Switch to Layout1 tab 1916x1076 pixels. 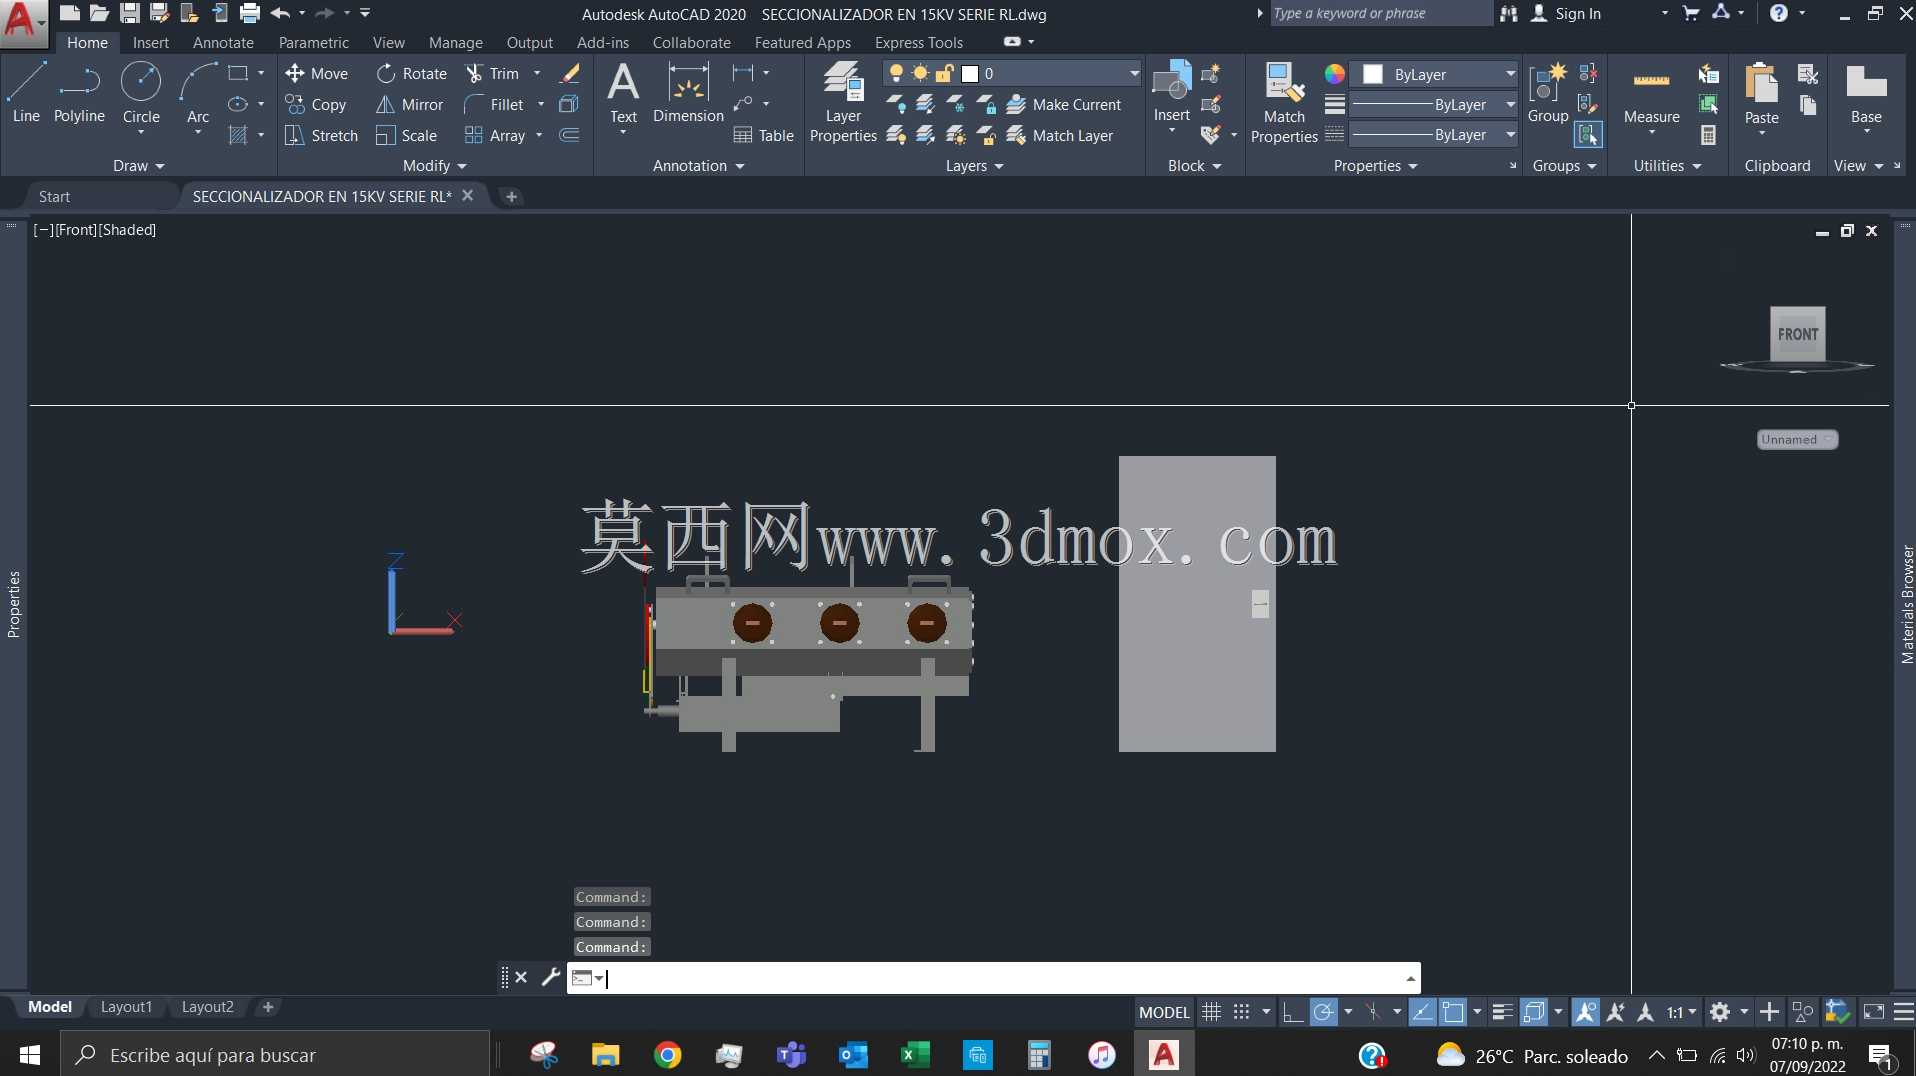[x=126, y=1007]
